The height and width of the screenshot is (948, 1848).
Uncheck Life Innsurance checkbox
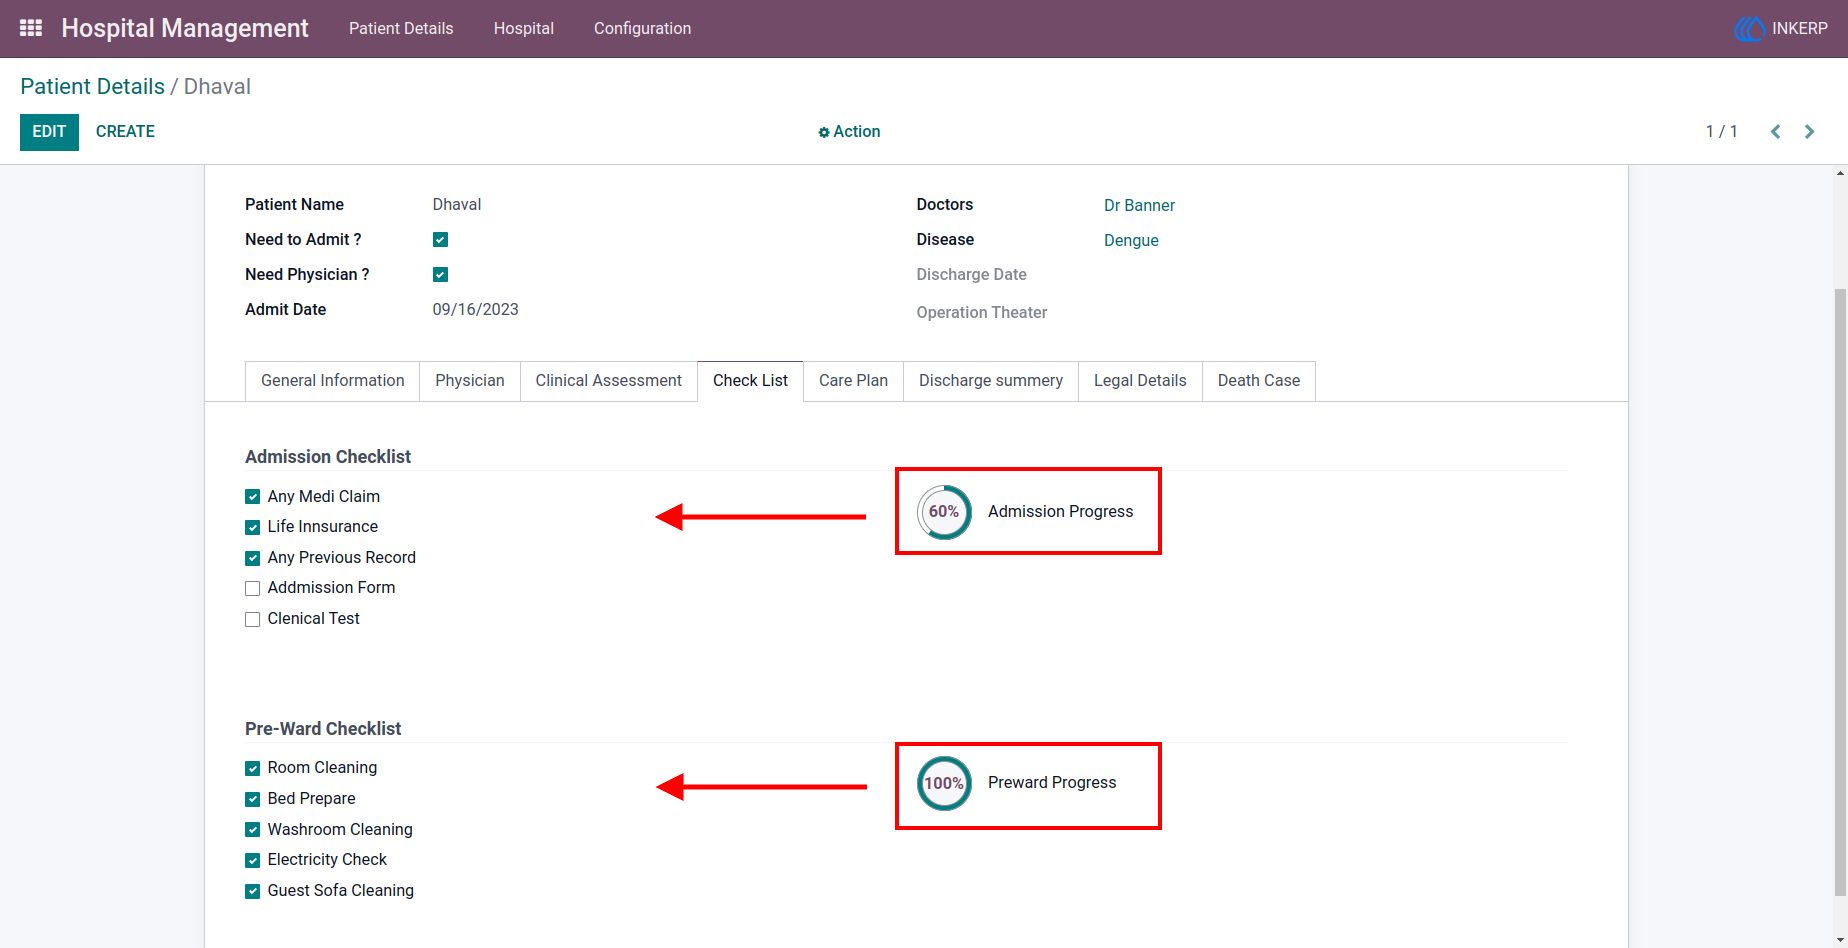coord(252,527)
